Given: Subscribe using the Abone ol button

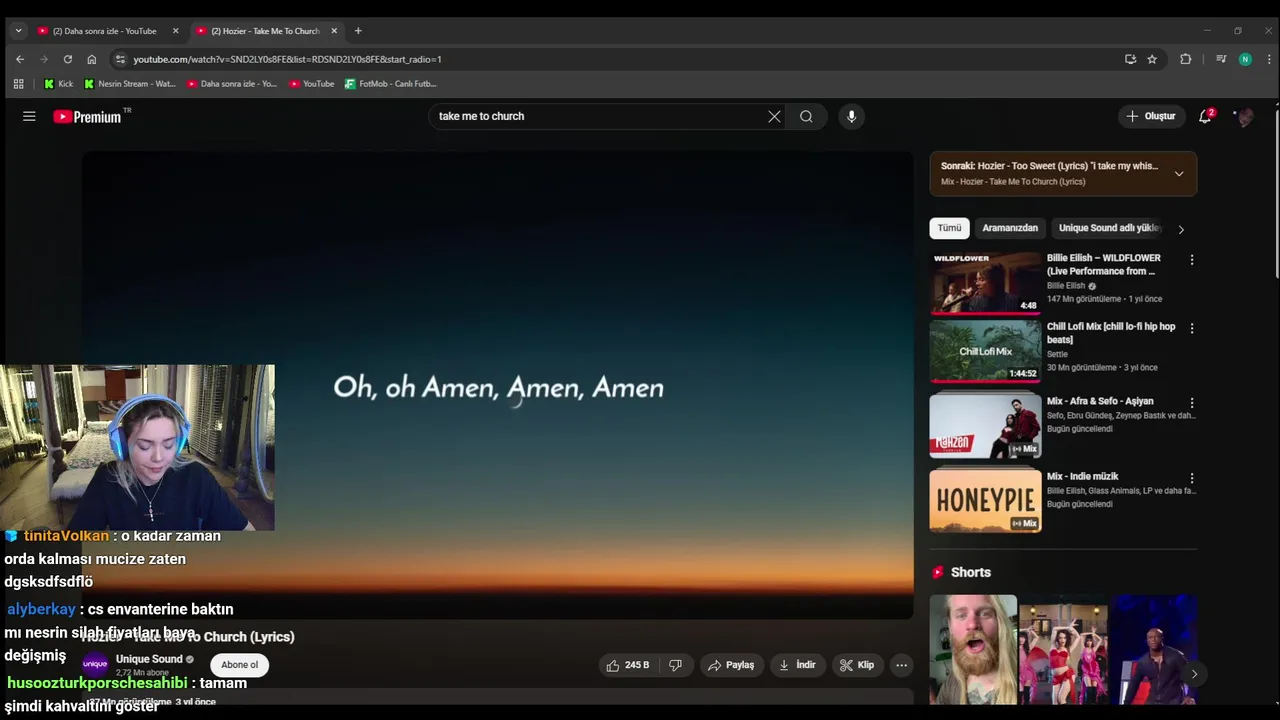Looking at the screenshot, I should point(239,665).
